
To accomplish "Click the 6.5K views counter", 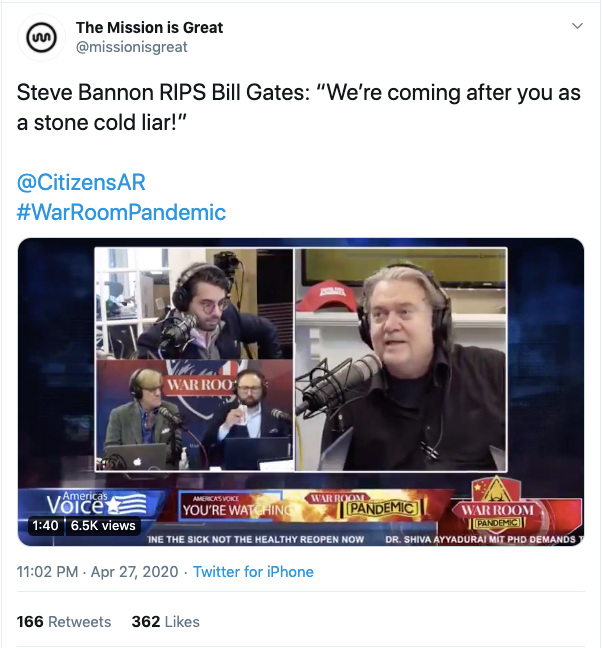I will coord(103,526).
